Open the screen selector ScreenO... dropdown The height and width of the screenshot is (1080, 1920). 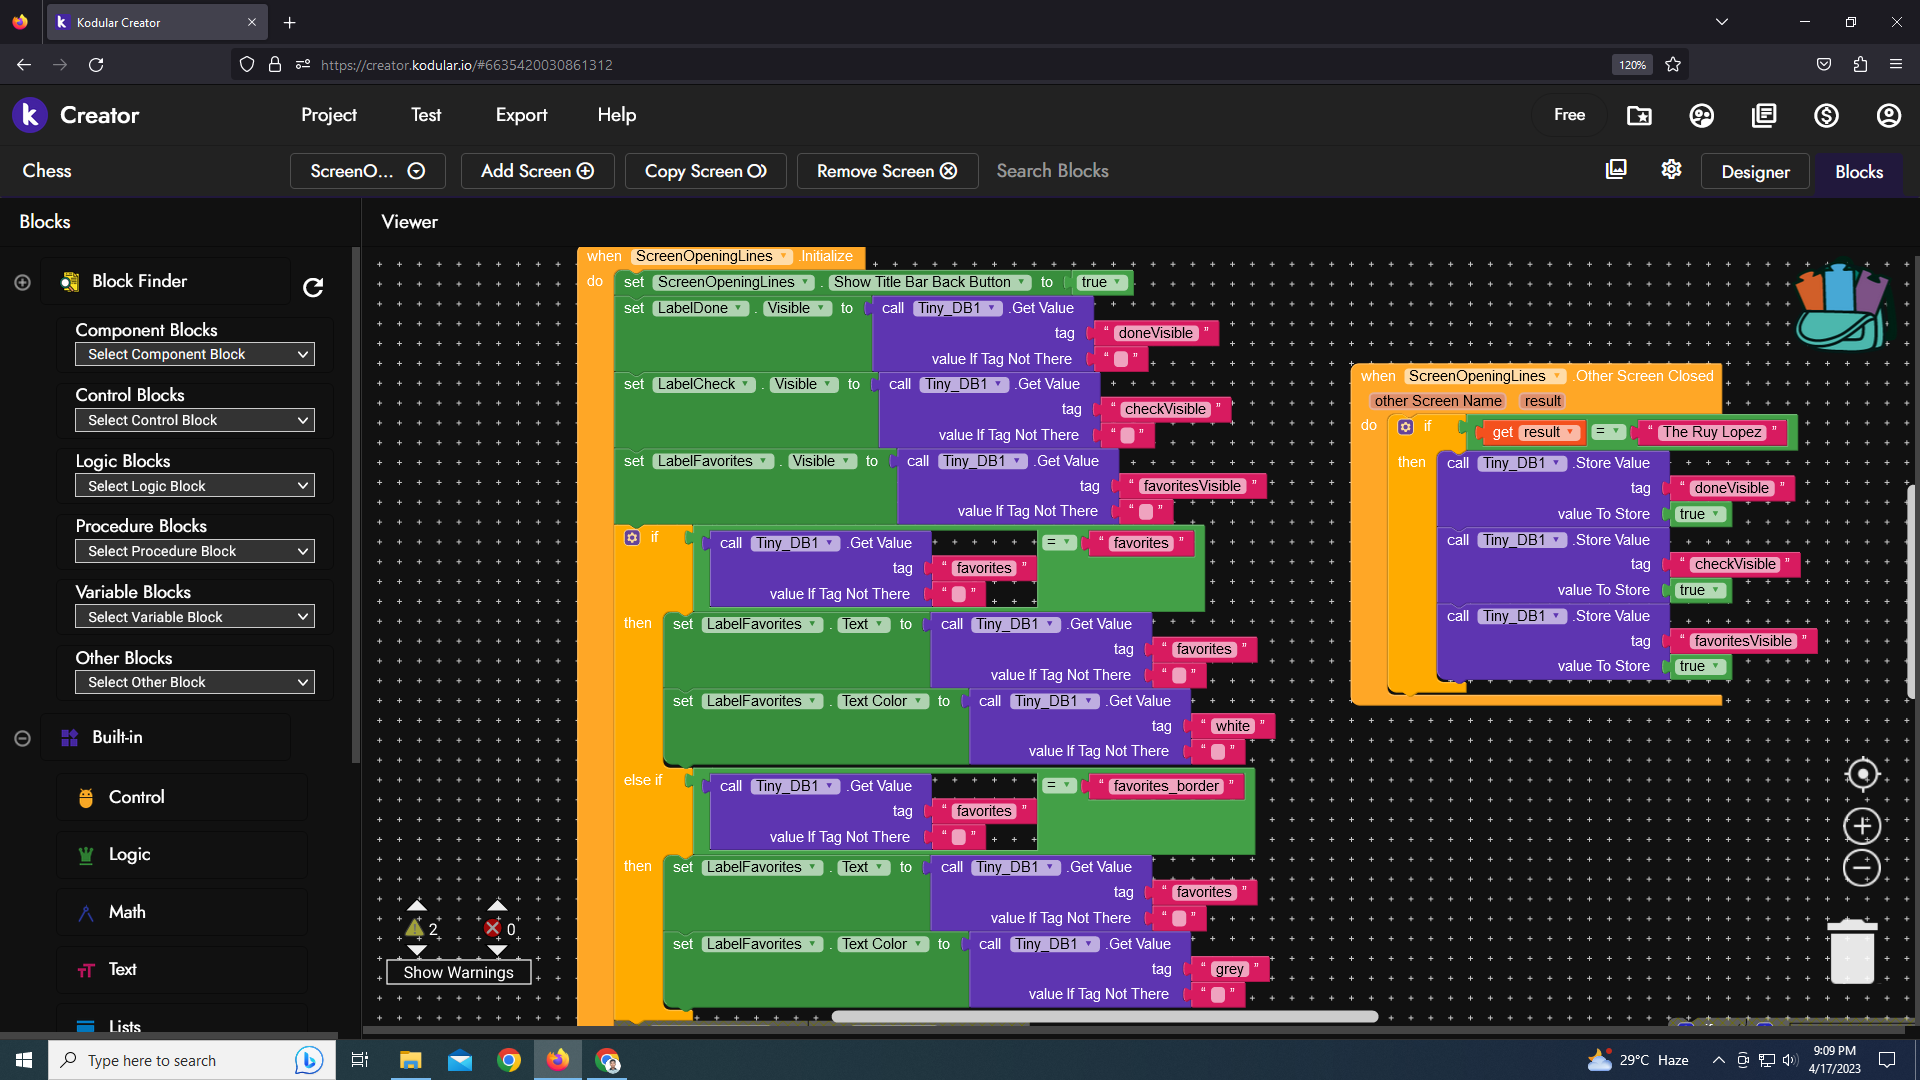point(368,171)
